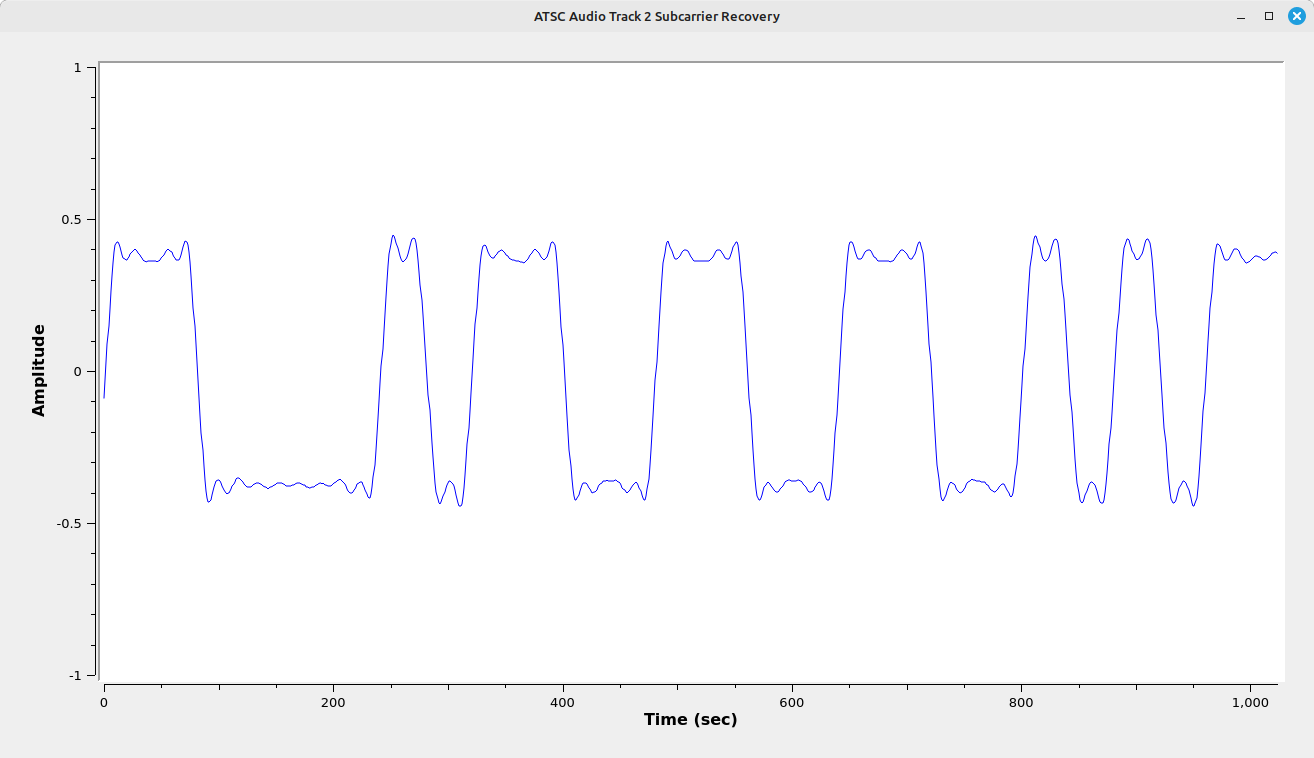
Task: Maximize the ATSC plot window
Action: coord(1269,16)
